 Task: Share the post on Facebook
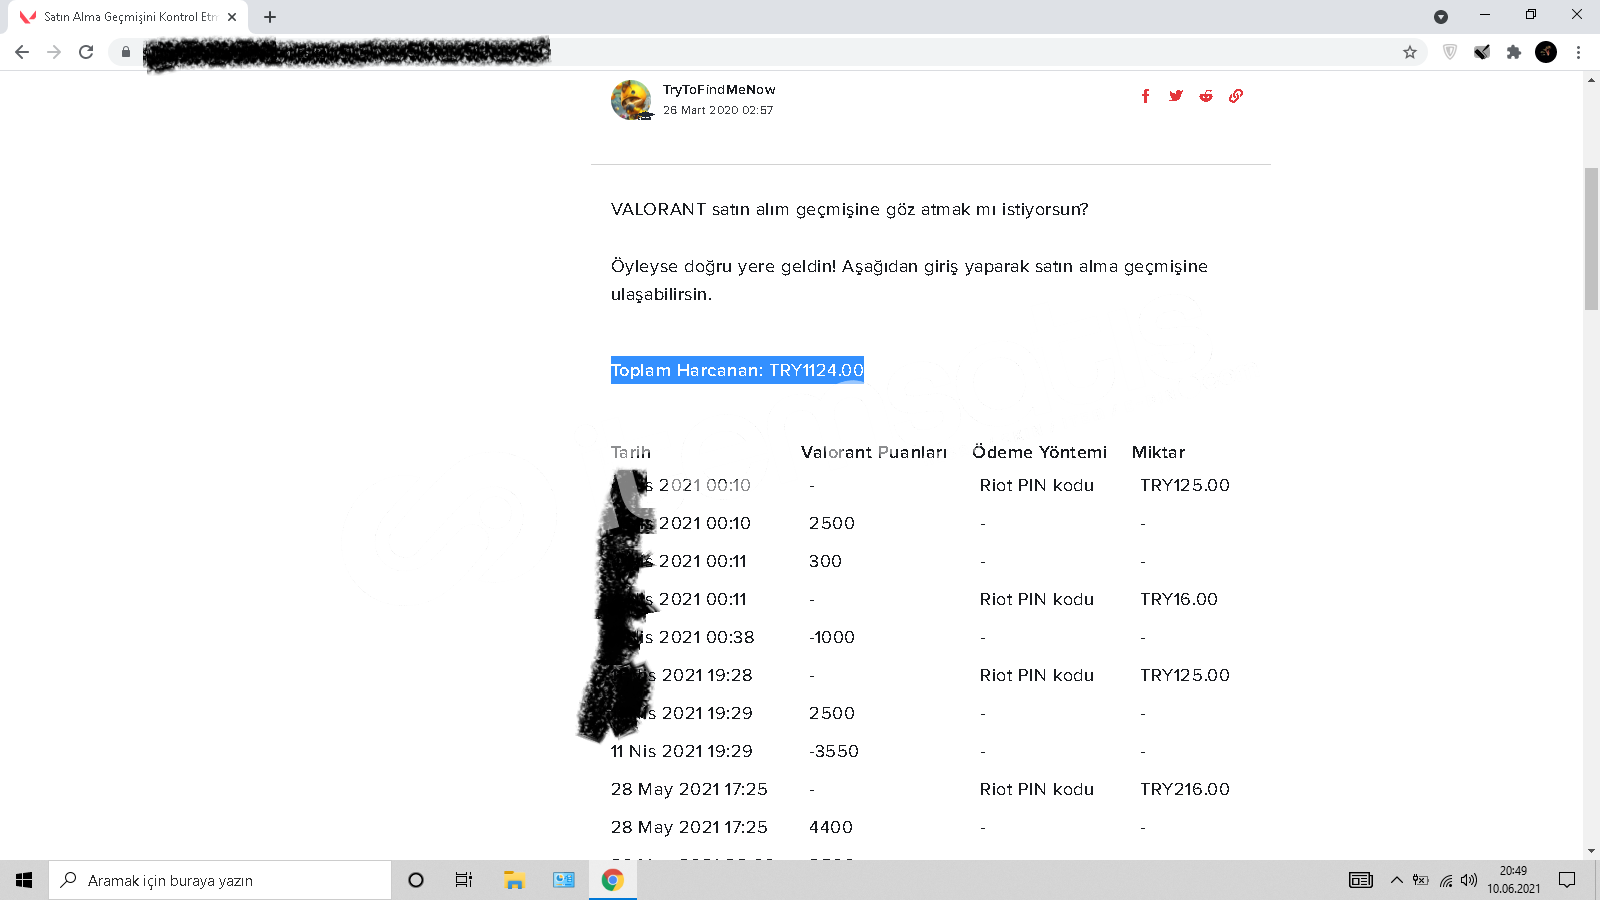tap(1145, 96)
